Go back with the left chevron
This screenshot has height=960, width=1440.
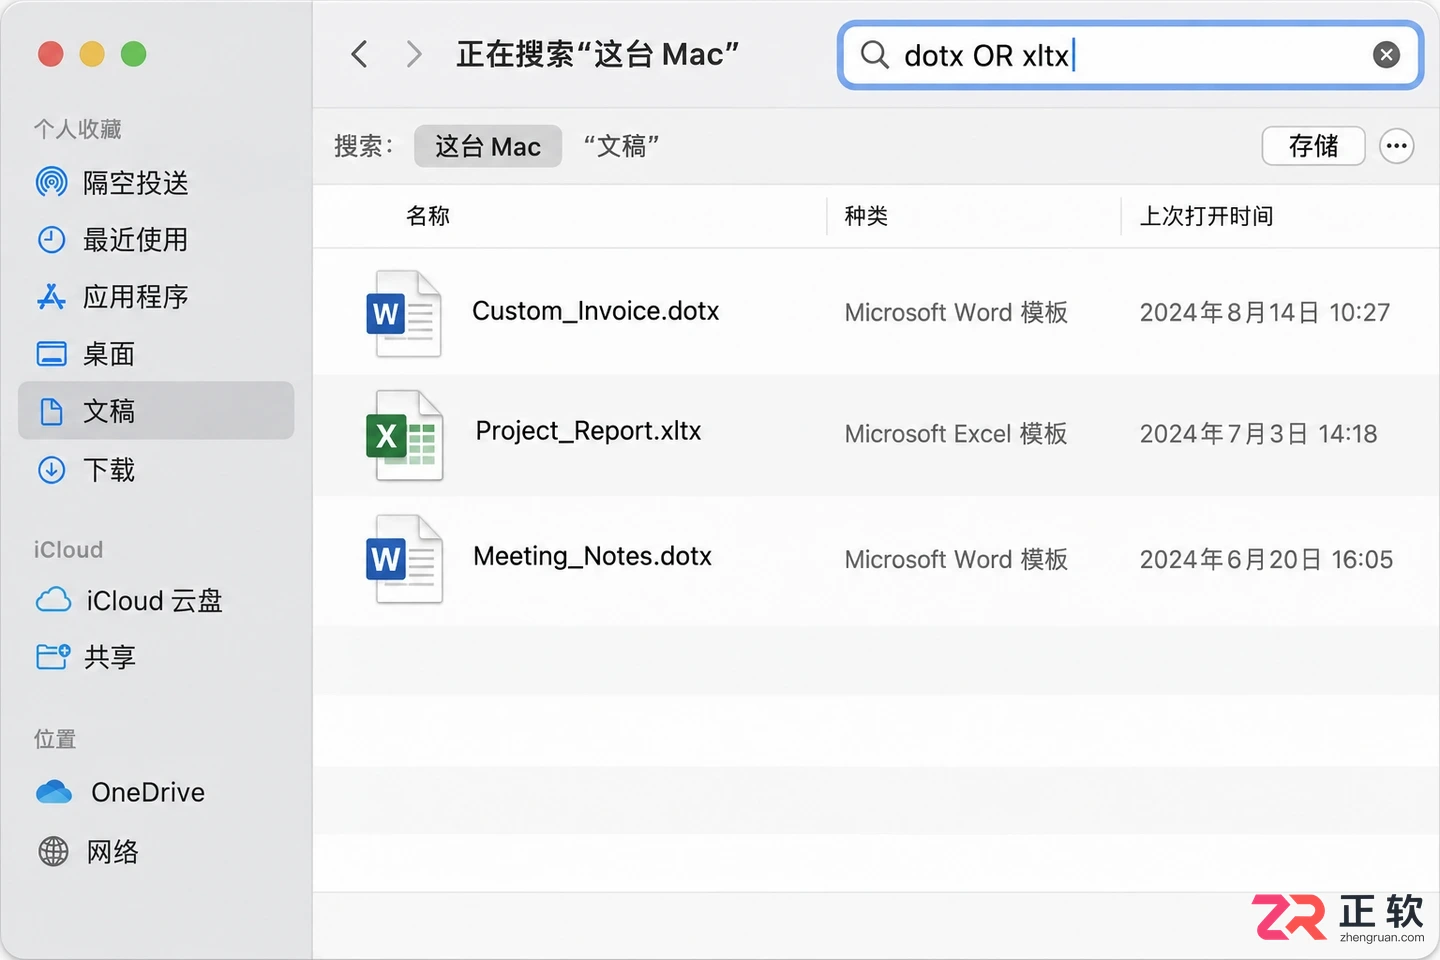[x=360, y=54]
